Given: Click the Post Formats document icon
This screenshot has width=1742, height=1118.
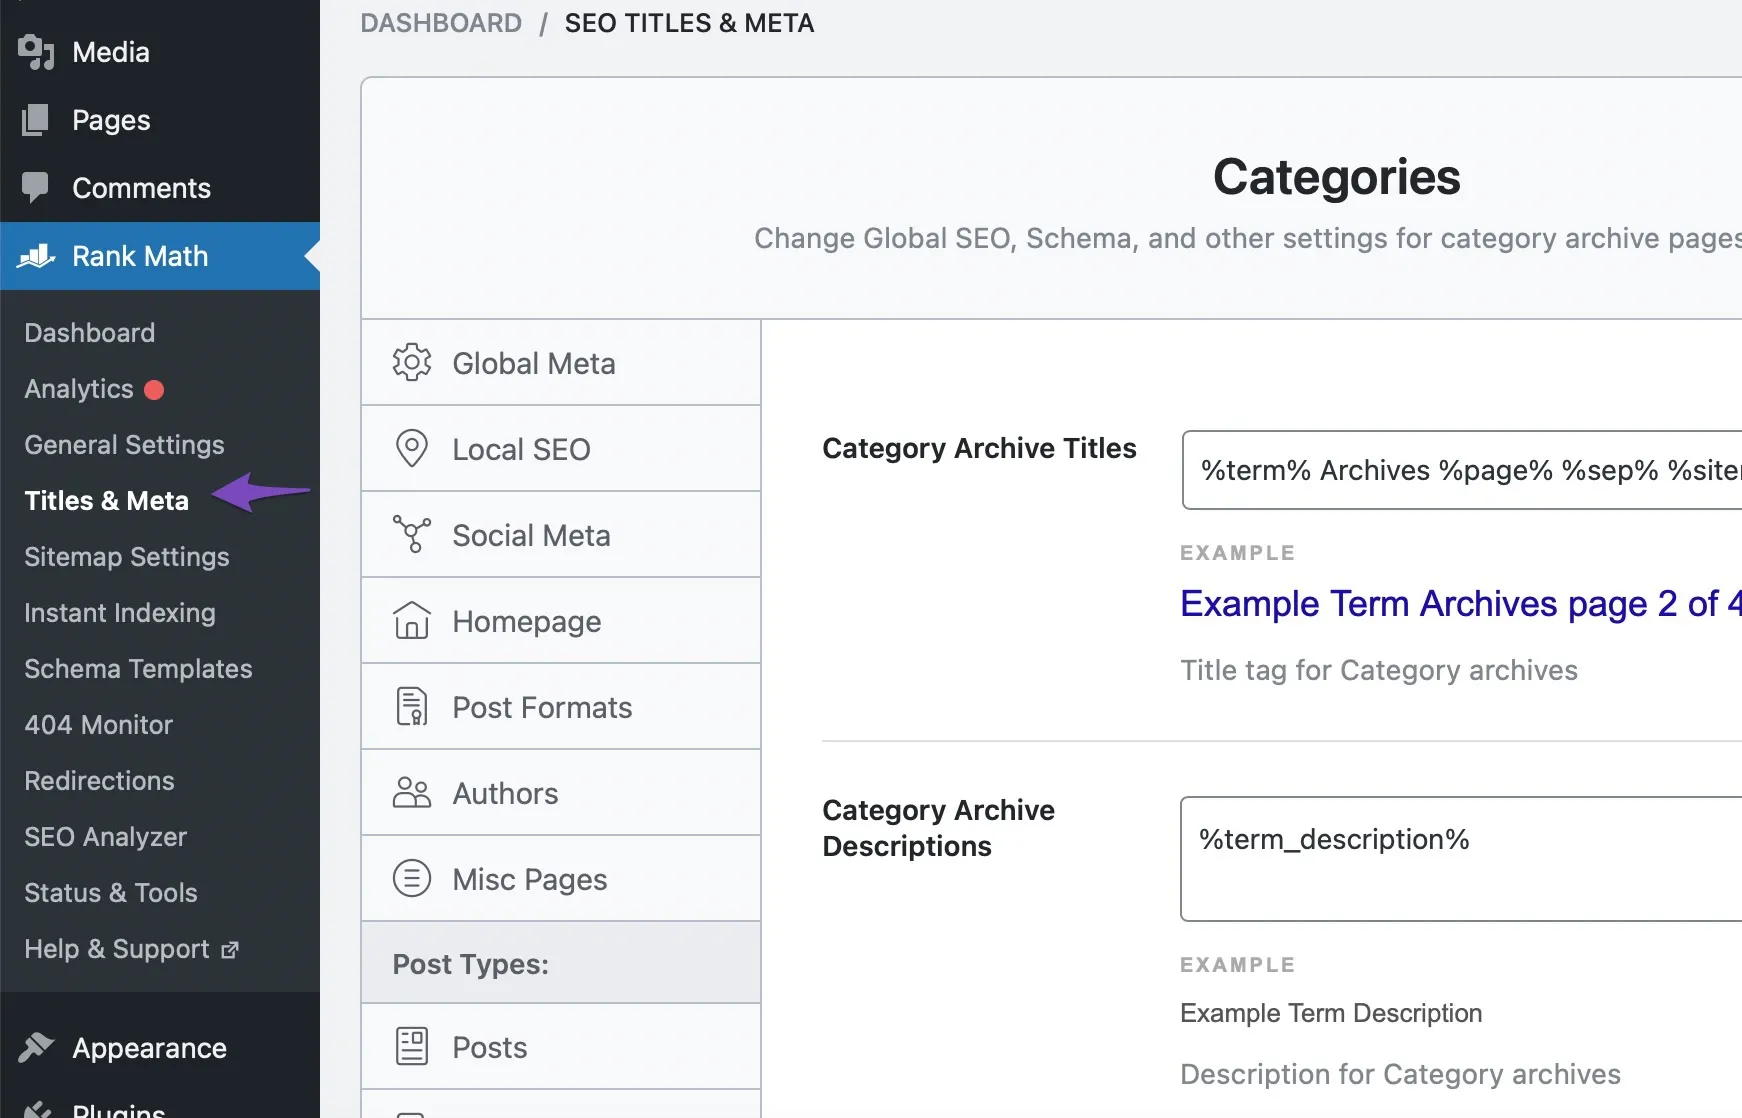Looking at the screenshot, I should 411,706.
